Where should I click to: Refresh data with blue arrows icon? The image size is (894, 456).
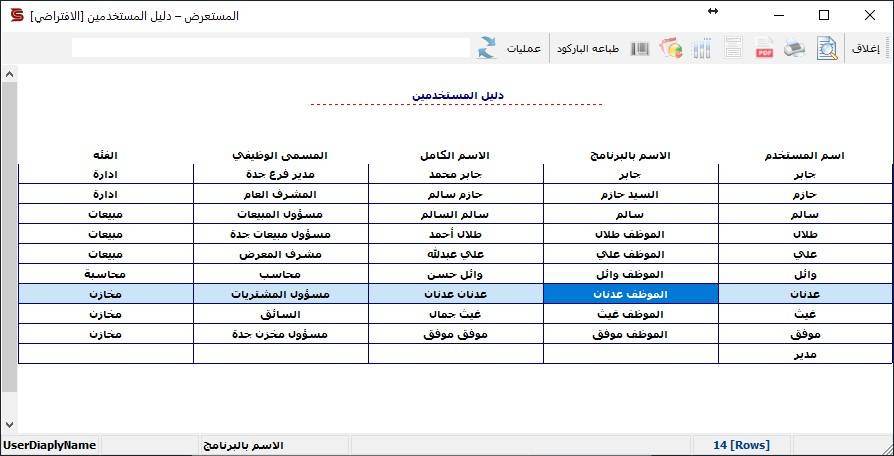487,48
